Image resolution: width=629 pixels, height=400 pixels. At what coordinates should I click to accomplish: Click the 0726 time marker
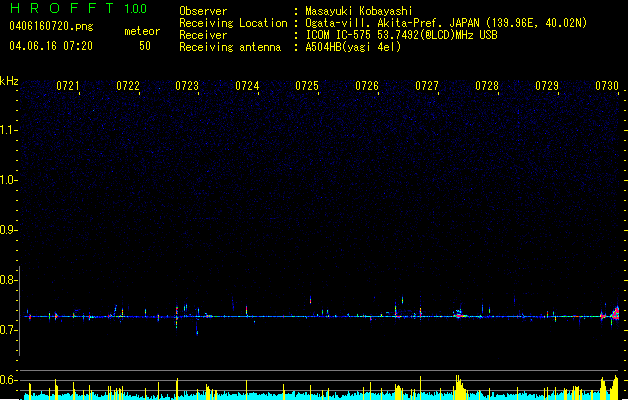[x=367, y=86]
